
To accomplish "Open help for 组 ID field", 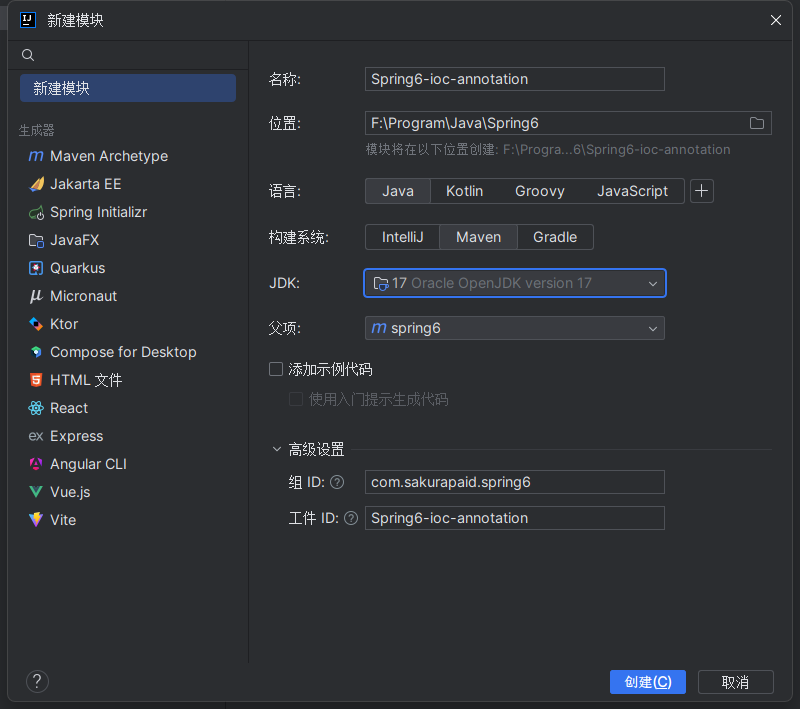I will point(337,482).
